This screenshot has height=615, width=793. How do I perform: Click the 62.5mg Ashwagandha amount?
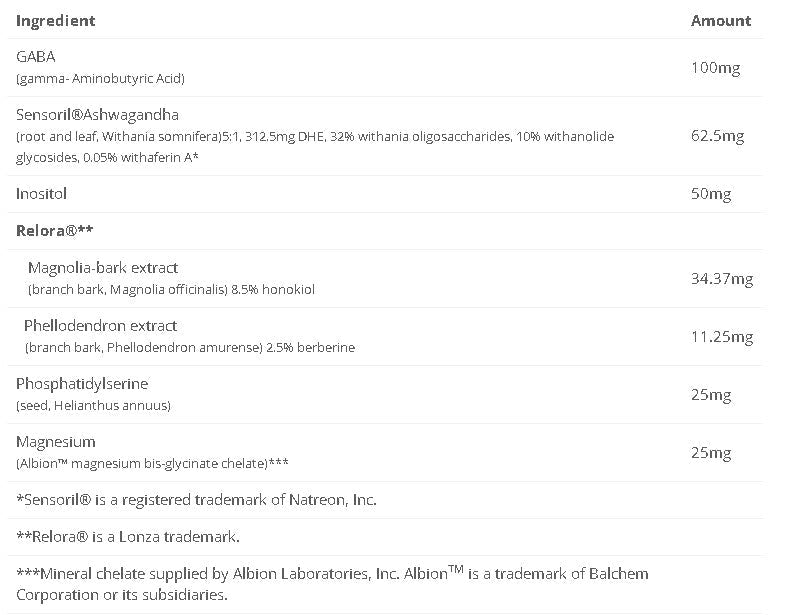point(718,136)
